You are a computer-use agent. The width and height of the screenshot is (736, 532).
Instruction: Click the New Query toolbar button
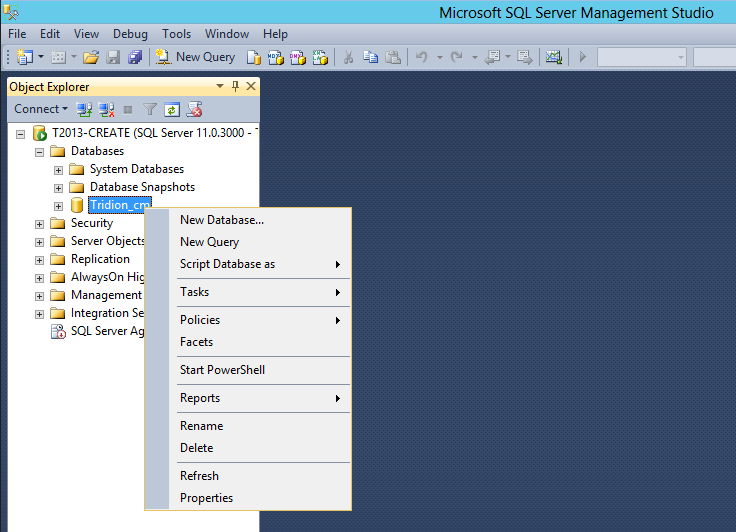click(195, 57)
